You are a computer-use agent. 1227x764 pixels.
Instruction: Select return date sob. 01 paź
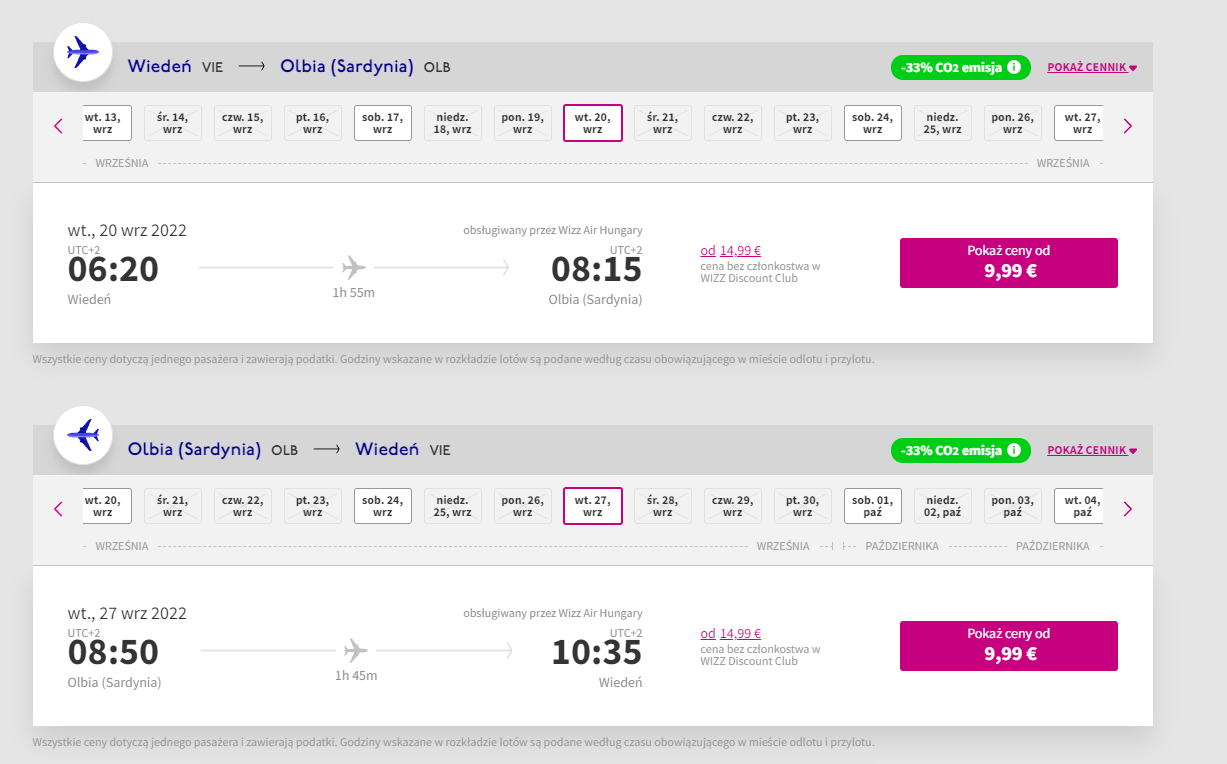[x=873, y=506]
